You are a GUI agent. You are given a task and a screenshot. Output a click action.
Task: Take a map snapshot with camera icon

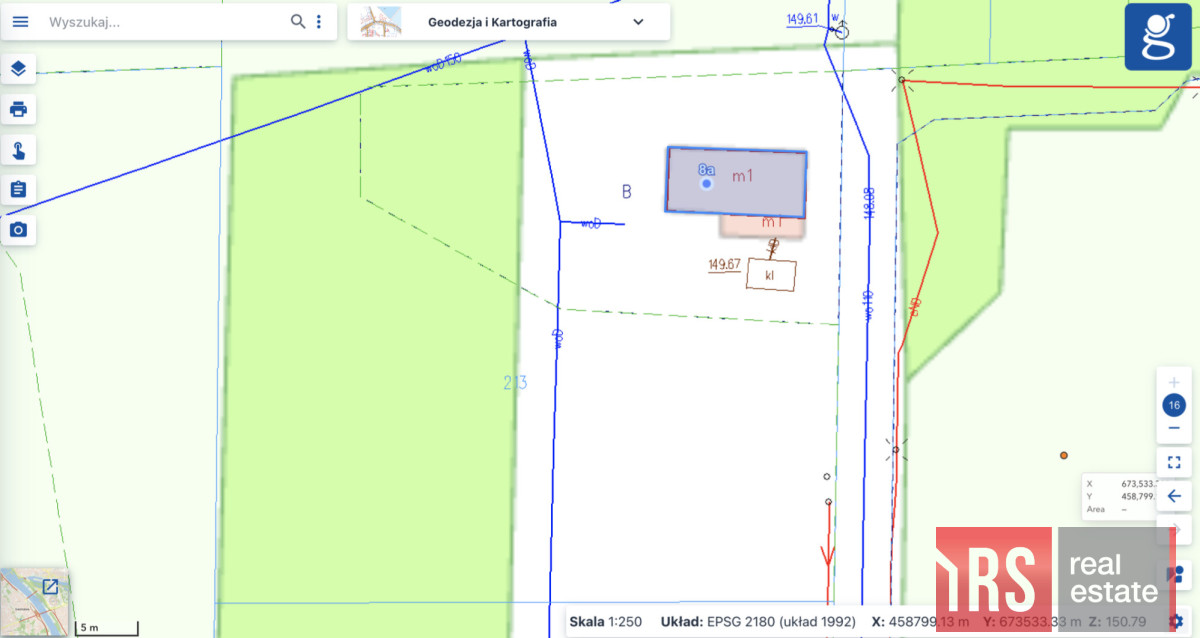pyautogui.click(x=18, y=230)
